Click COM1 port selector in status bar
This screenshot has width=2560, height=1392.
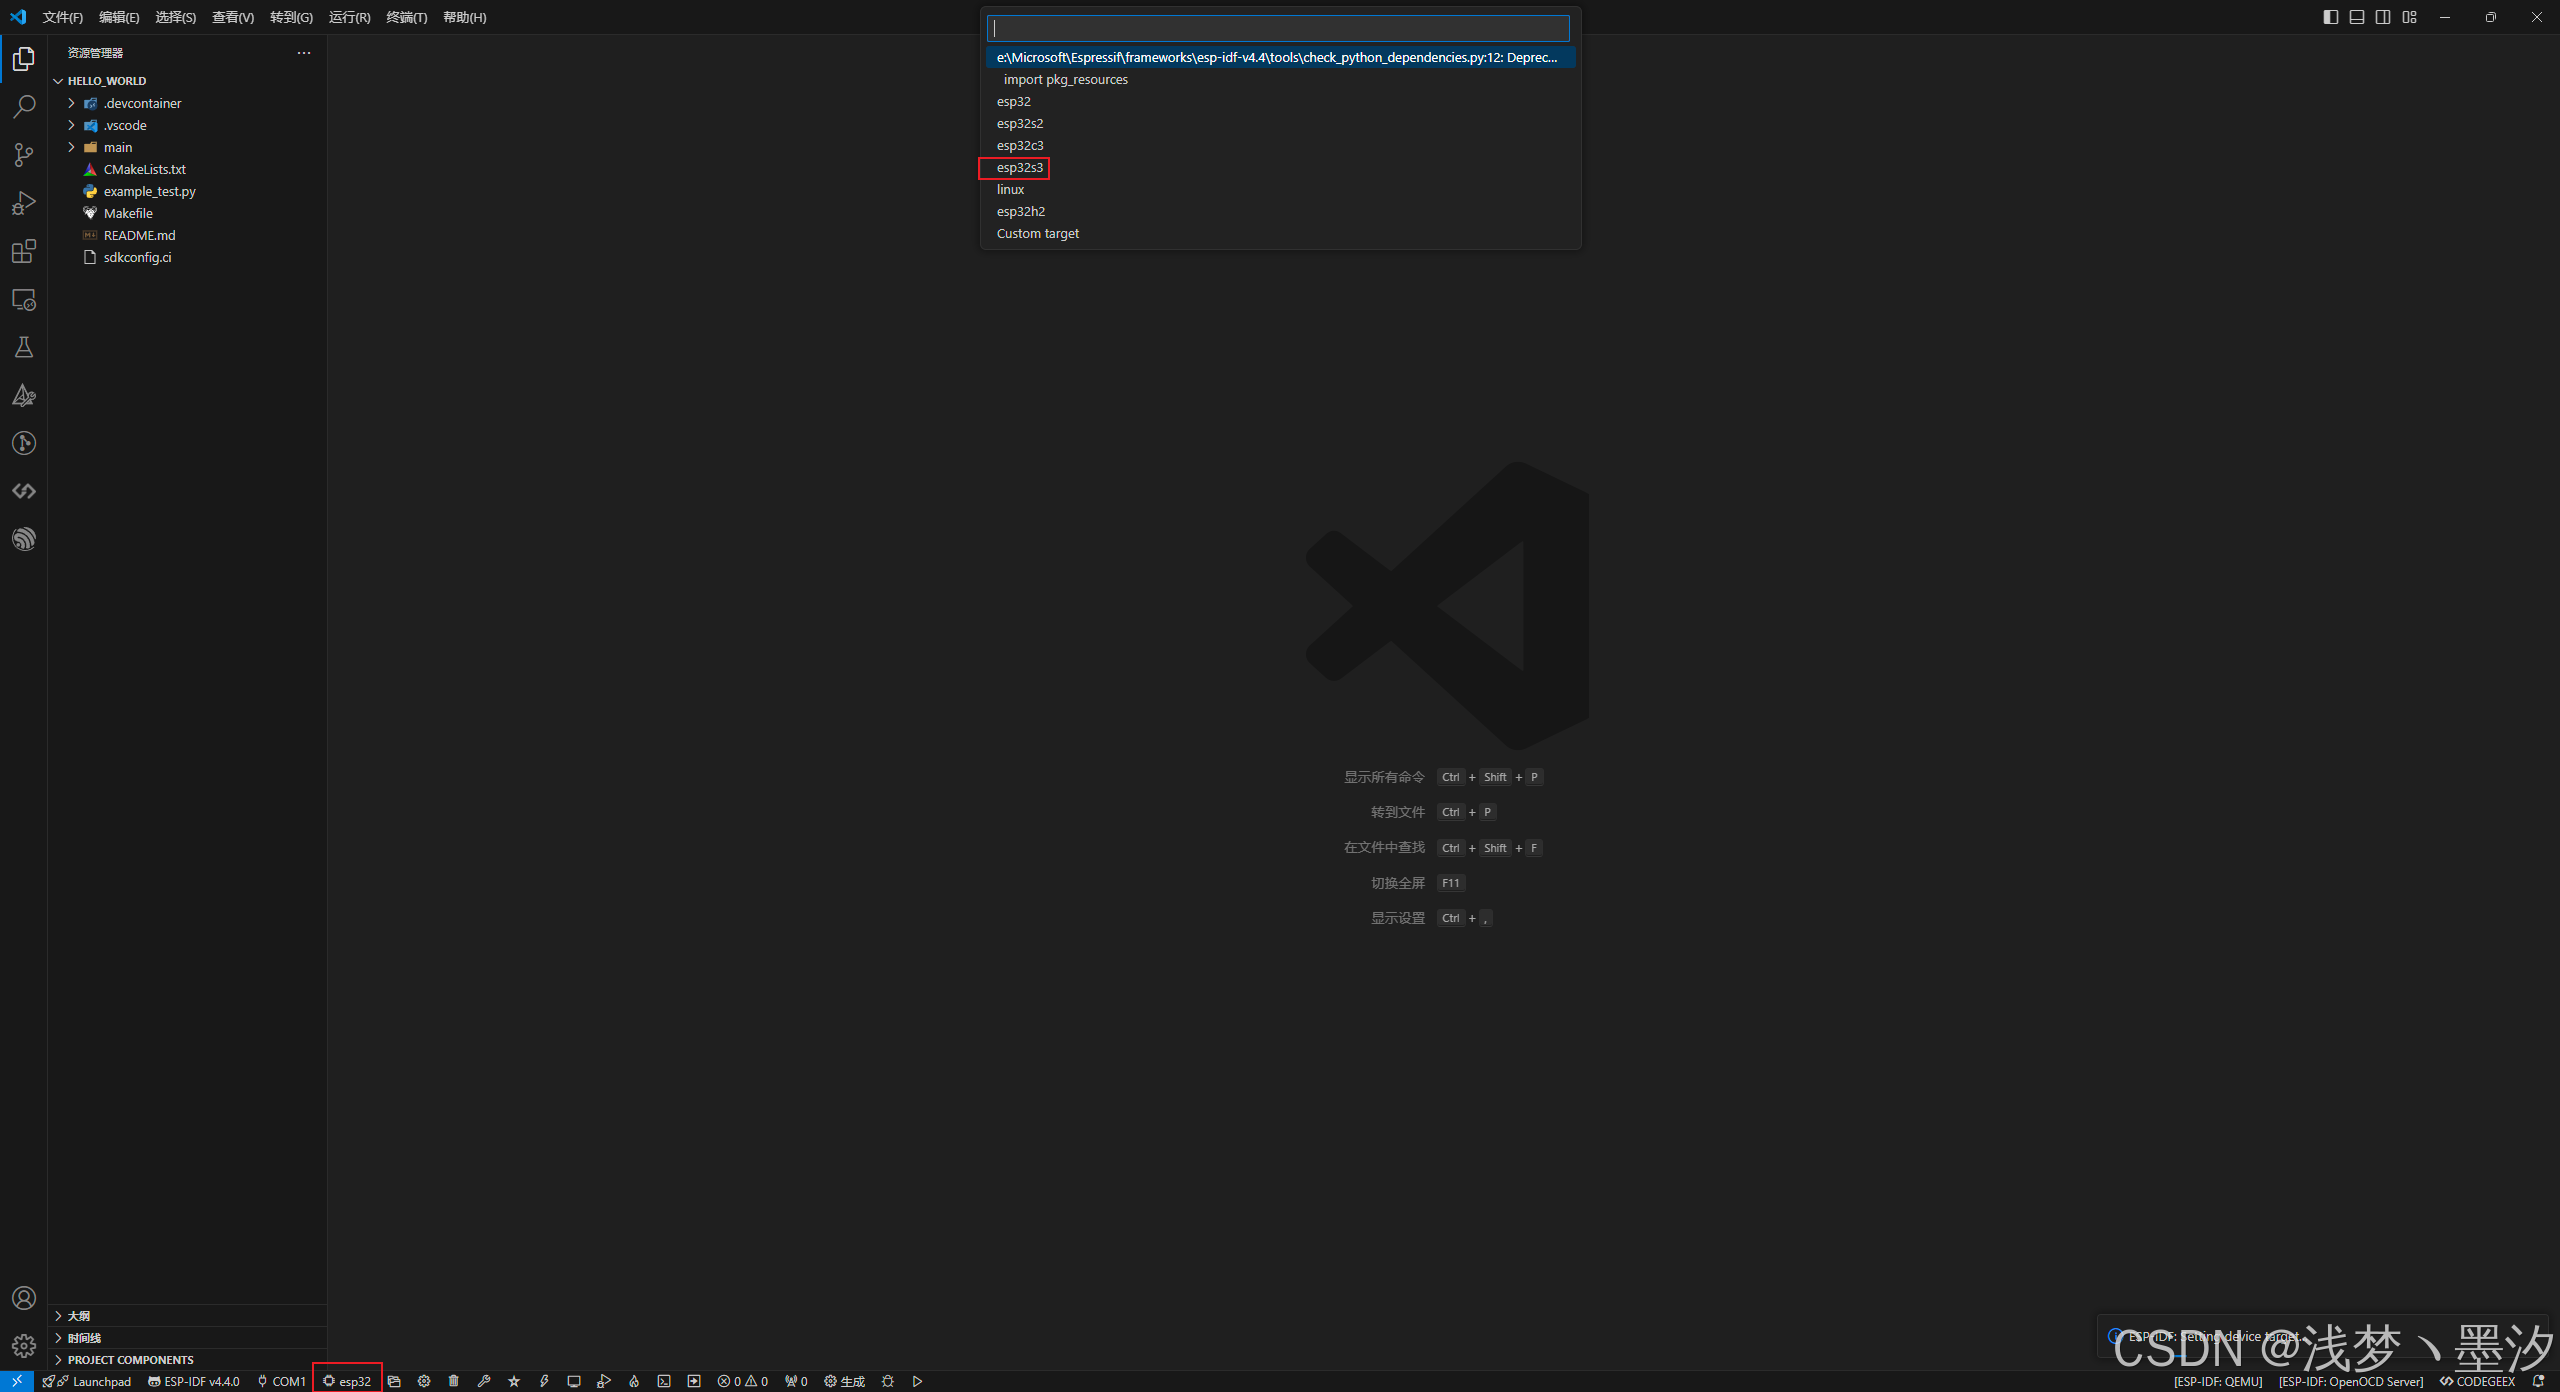click(282, 1381)
